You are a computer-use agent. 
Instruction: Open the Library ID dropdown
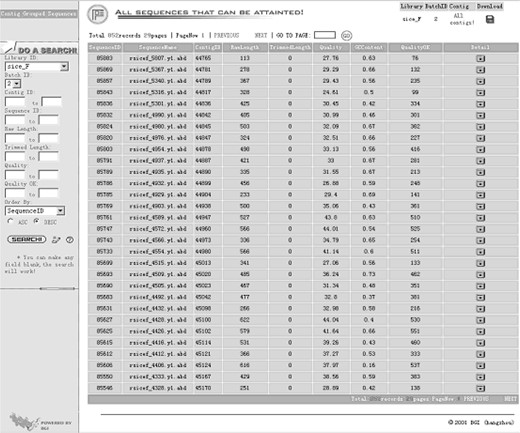coord(37,67)
